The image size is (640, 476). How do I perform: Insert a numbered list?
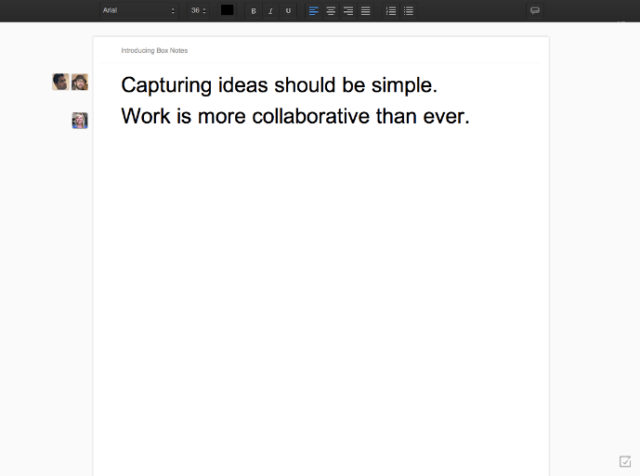coord(391,10)
